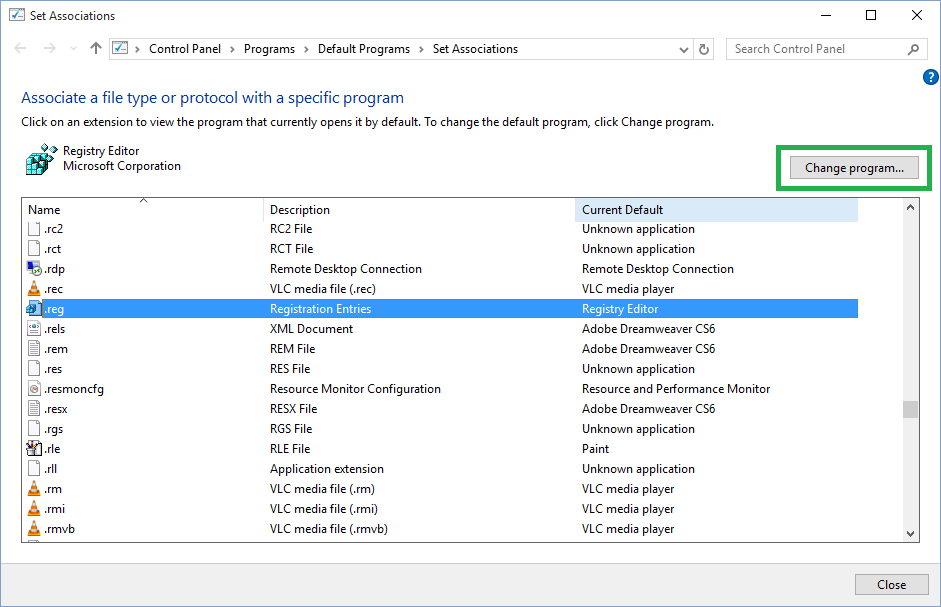Expand the chevron after Programs breadcrumb
Screen dimensions: 941x607
pos(306,49)
